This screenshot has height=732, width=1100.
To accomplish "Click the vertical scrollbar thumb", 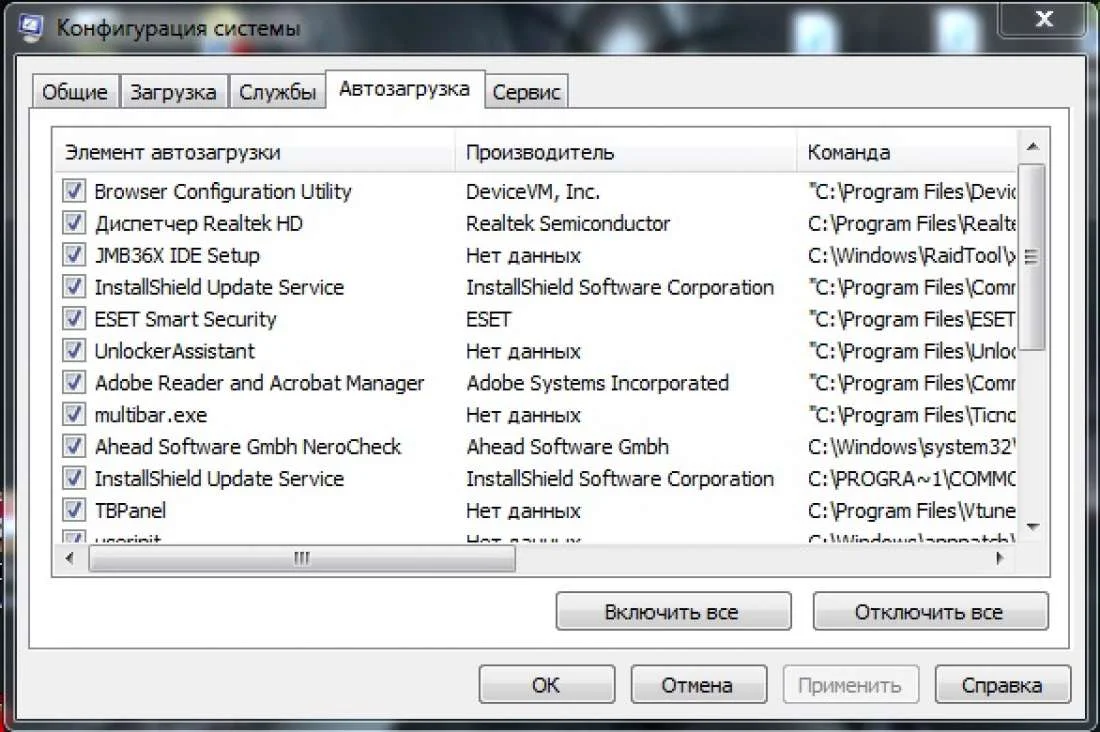I will click(1032, 256).
